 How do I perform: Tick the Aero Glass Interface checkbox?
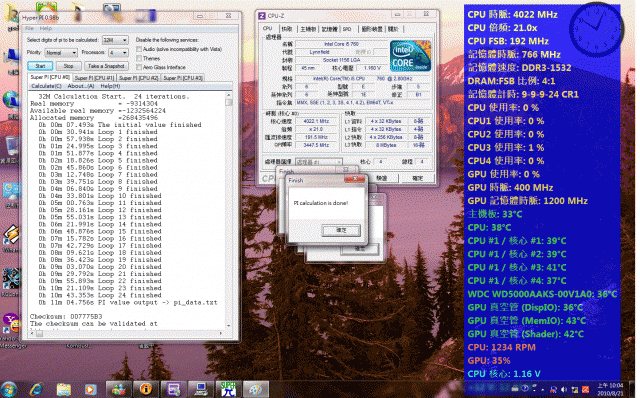coord(139,67)
